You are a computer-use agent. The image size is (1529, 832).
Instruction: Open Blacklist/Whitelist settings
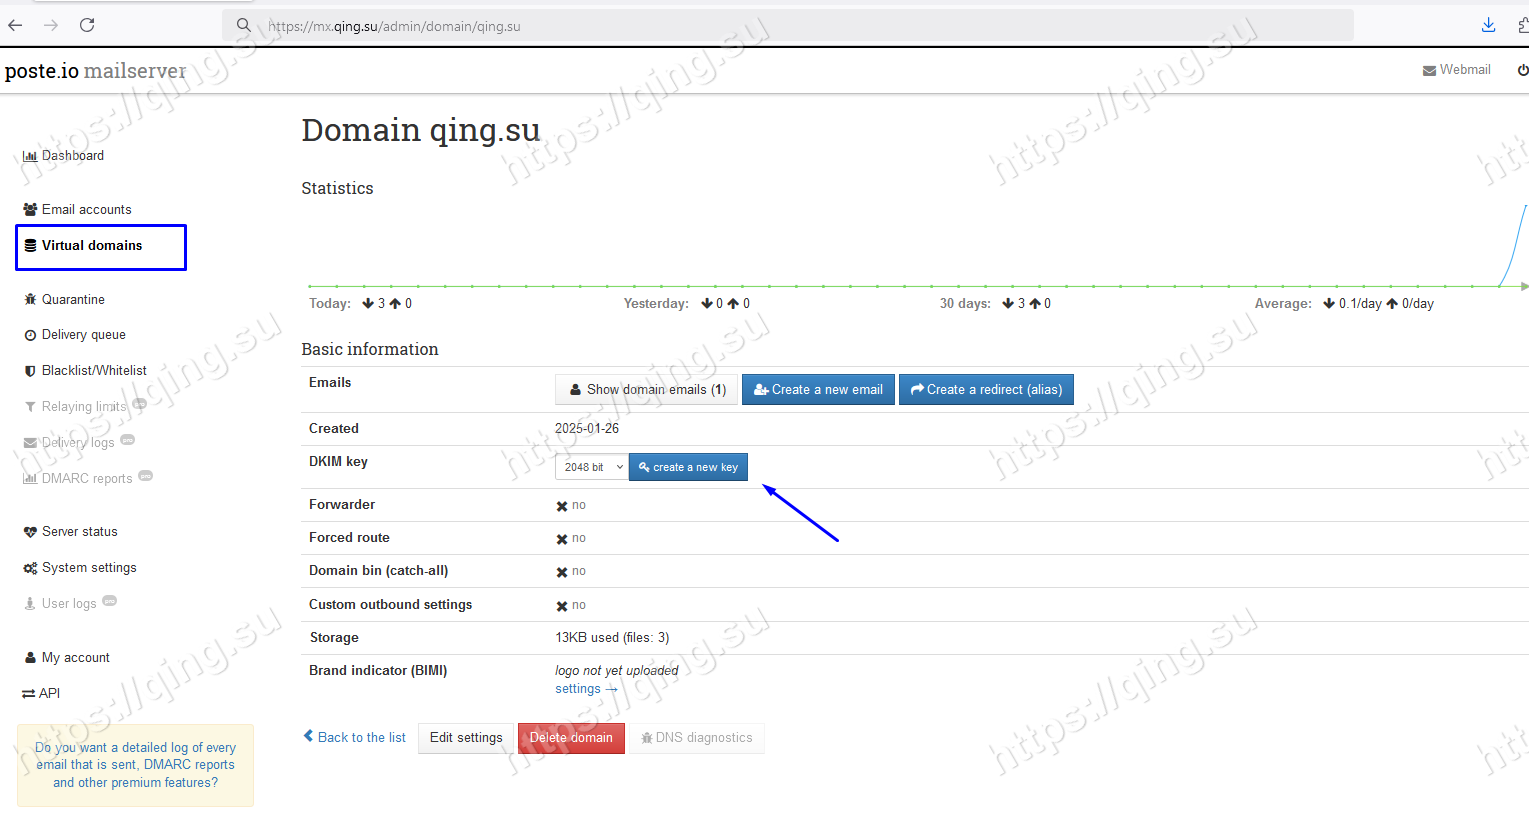94,371
